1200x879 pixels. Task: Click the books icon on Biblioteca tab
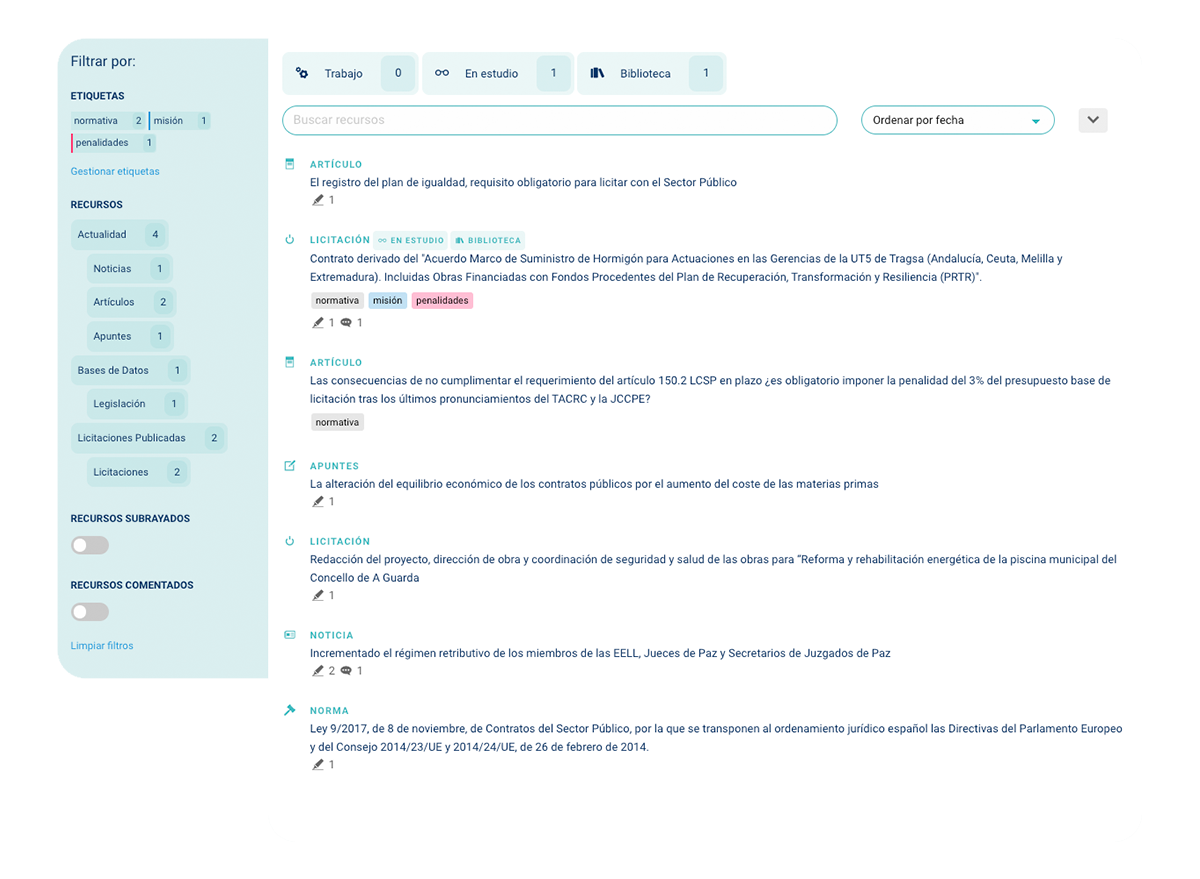597,73
